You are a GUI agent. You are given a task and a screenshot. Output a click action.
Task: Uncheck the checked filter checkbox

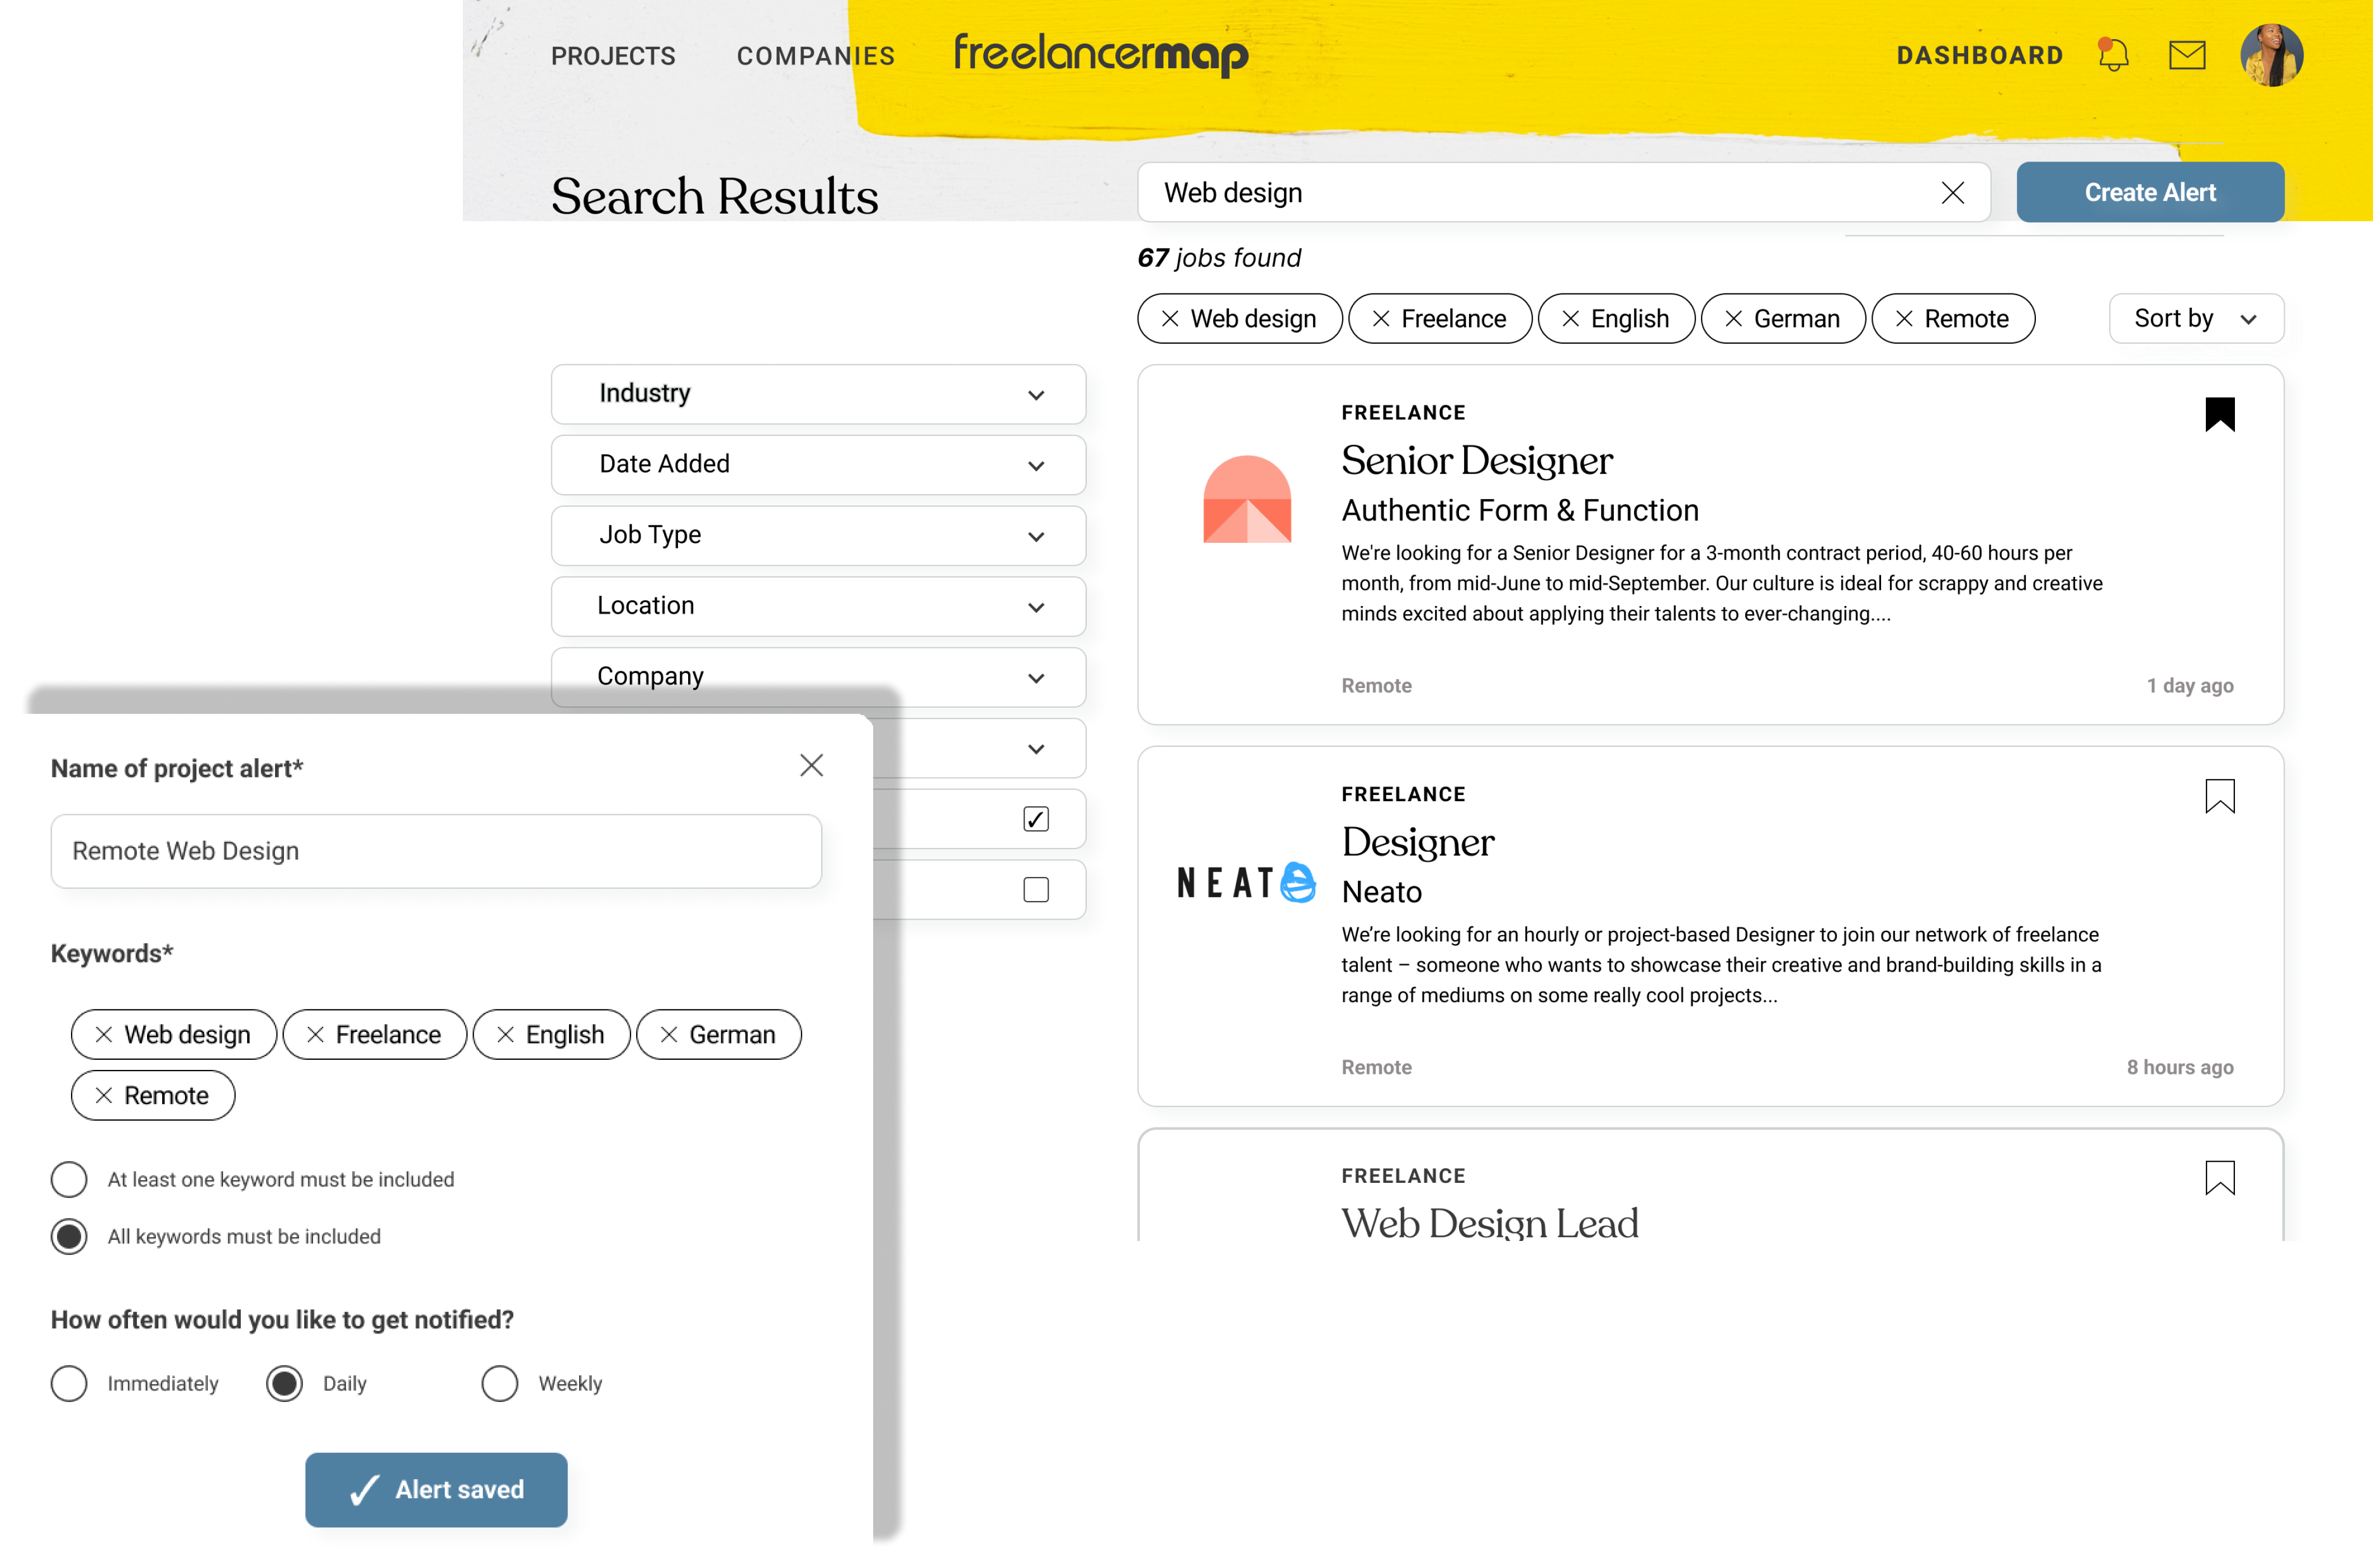coord(1035,819)
